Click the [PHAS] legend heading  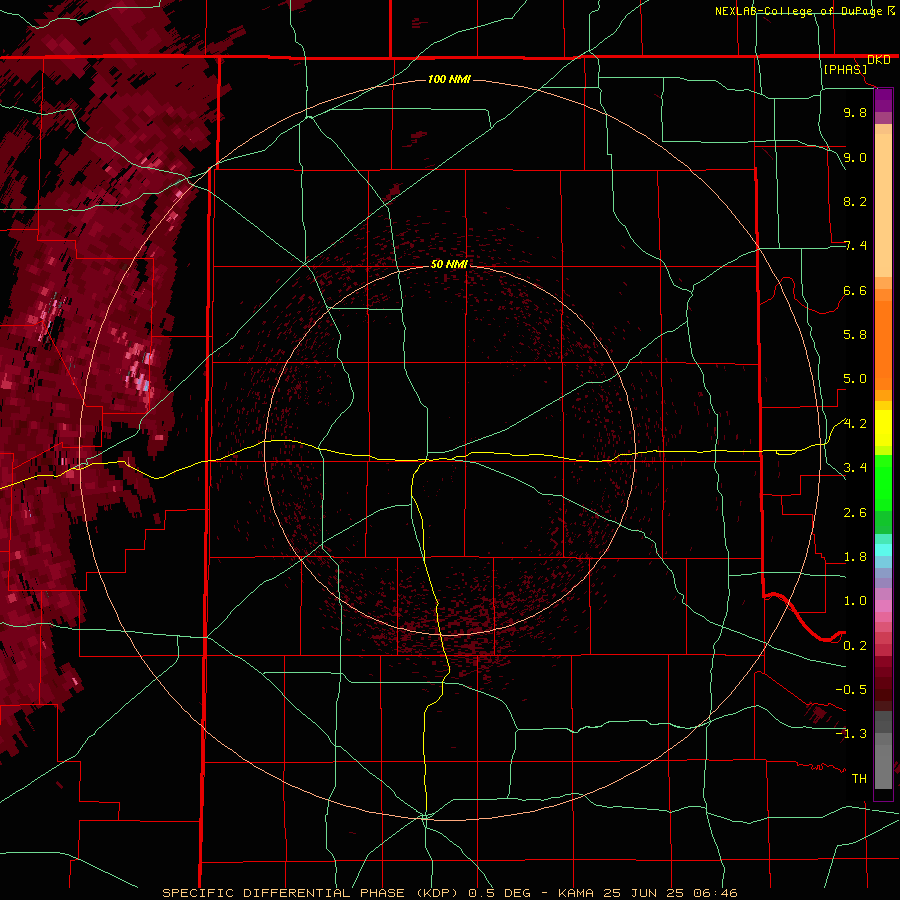845,70
